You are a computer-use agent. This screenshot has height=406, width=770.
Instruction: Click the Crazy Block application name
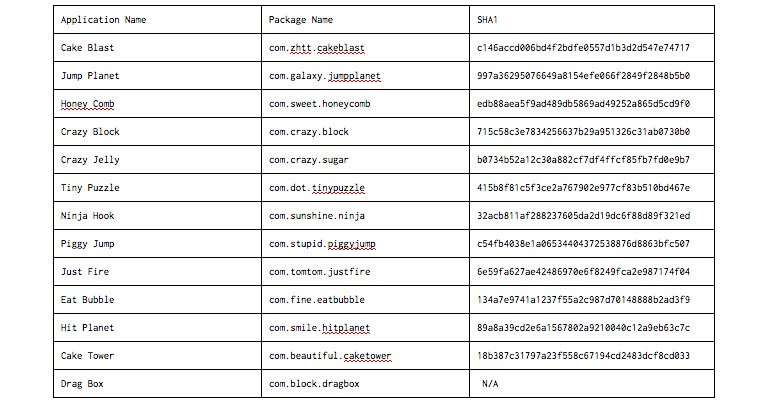click(90, 132)
